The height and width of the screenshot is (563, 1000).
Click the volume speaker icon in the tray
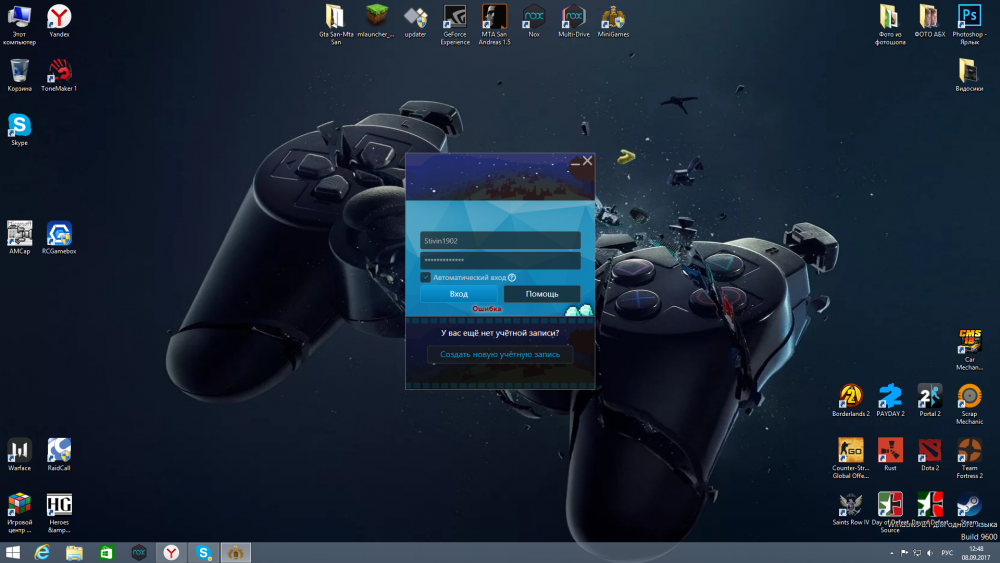tap(930, 553)
